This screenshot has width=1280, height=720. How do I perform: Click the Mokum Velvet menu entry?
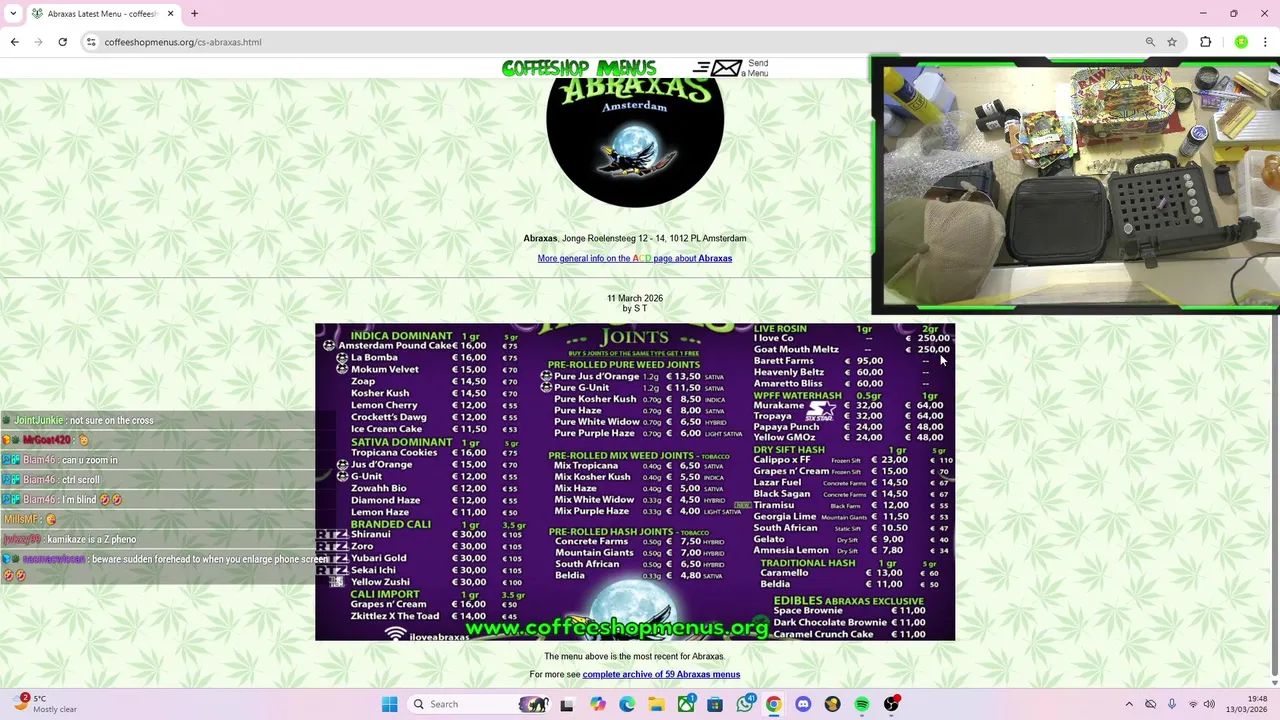tap(385, 369)
